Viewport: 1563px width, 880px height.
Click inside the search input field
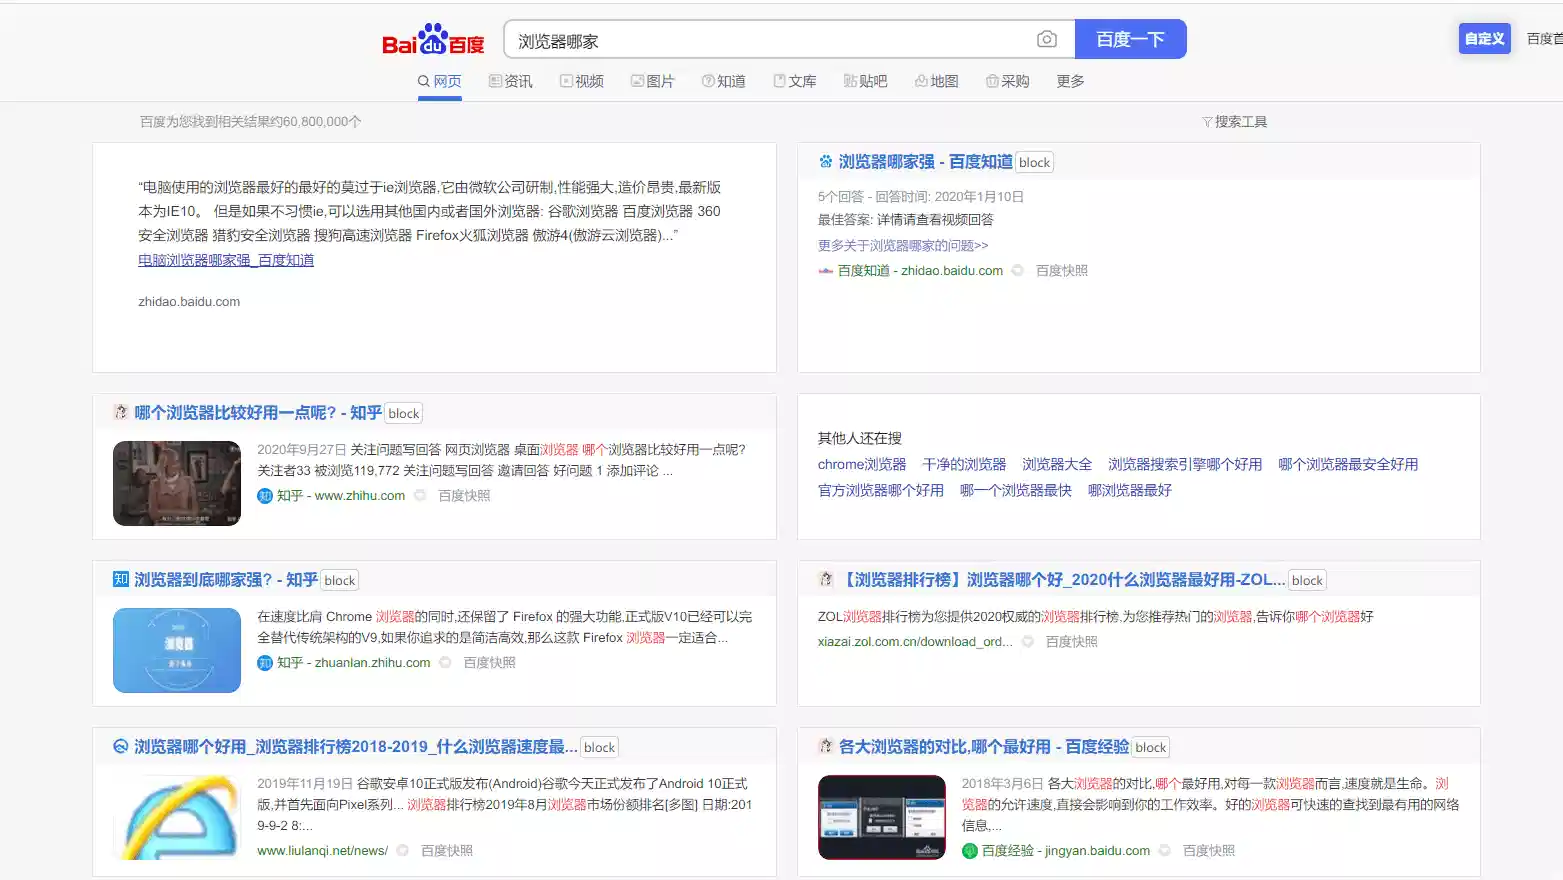click(770, 41)
